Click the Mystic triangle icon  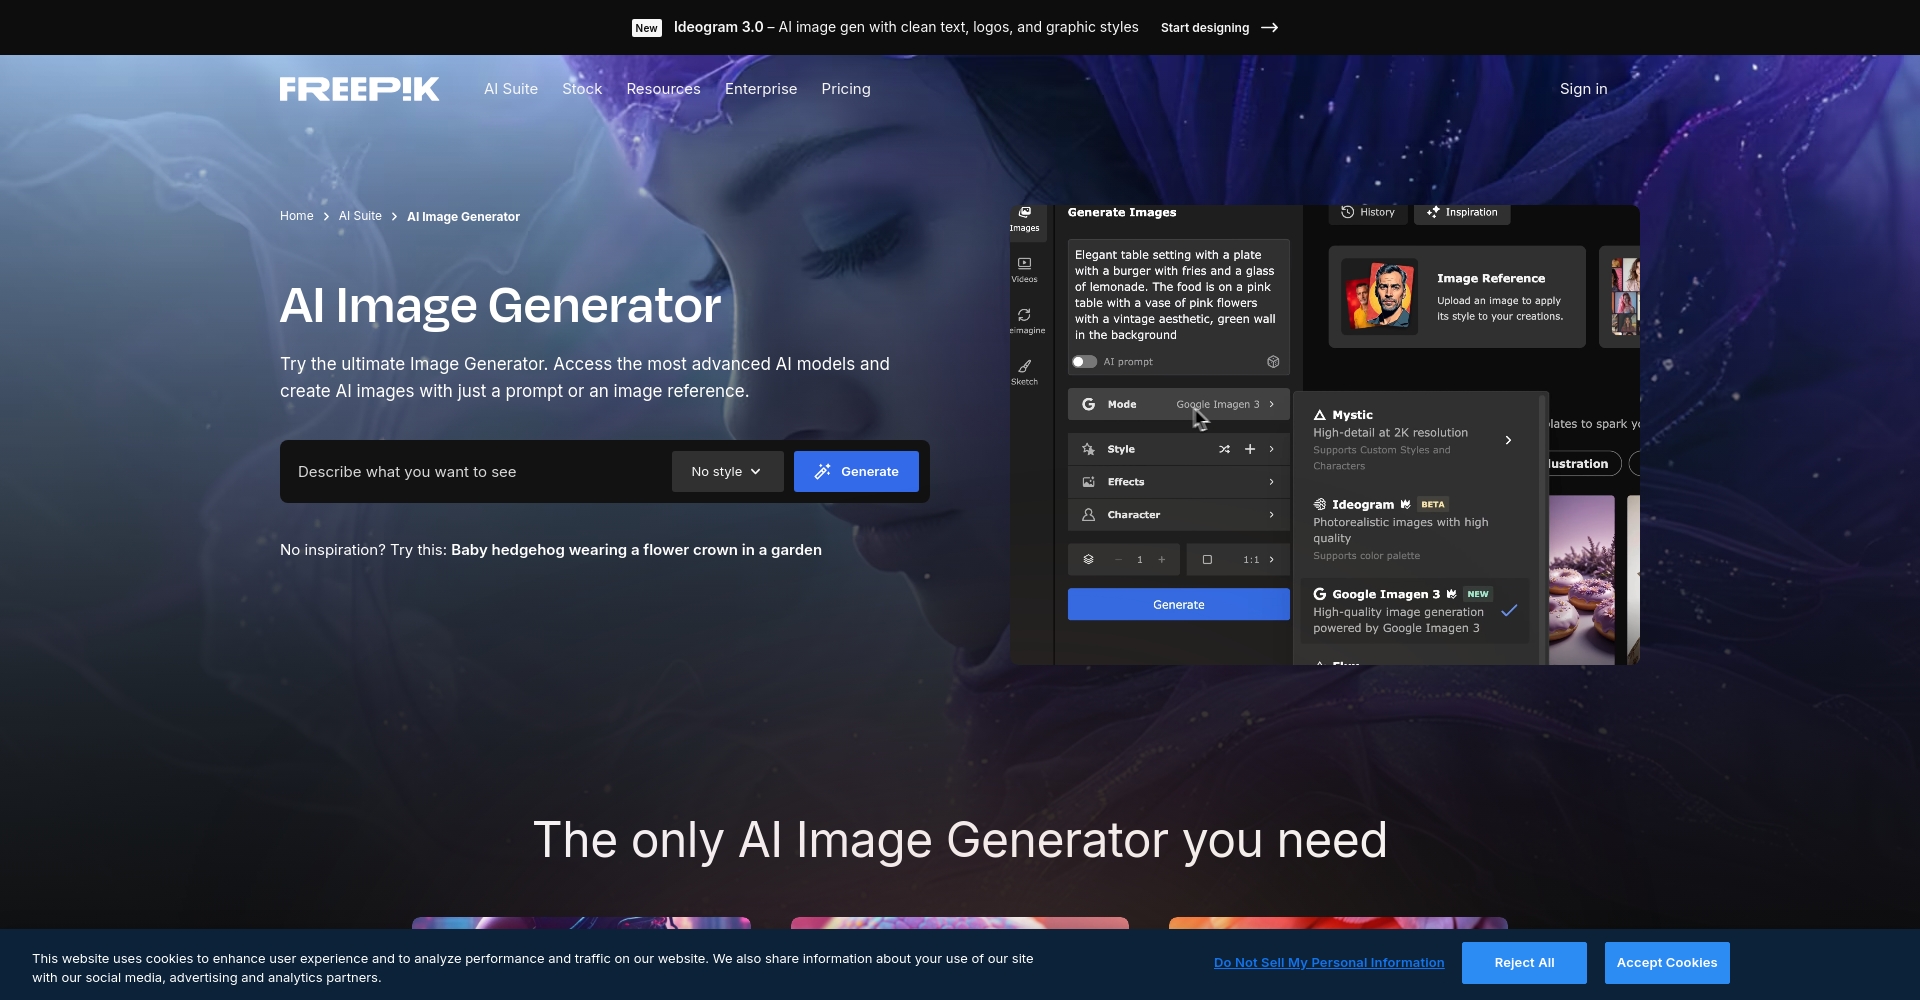coord(1320,415)
